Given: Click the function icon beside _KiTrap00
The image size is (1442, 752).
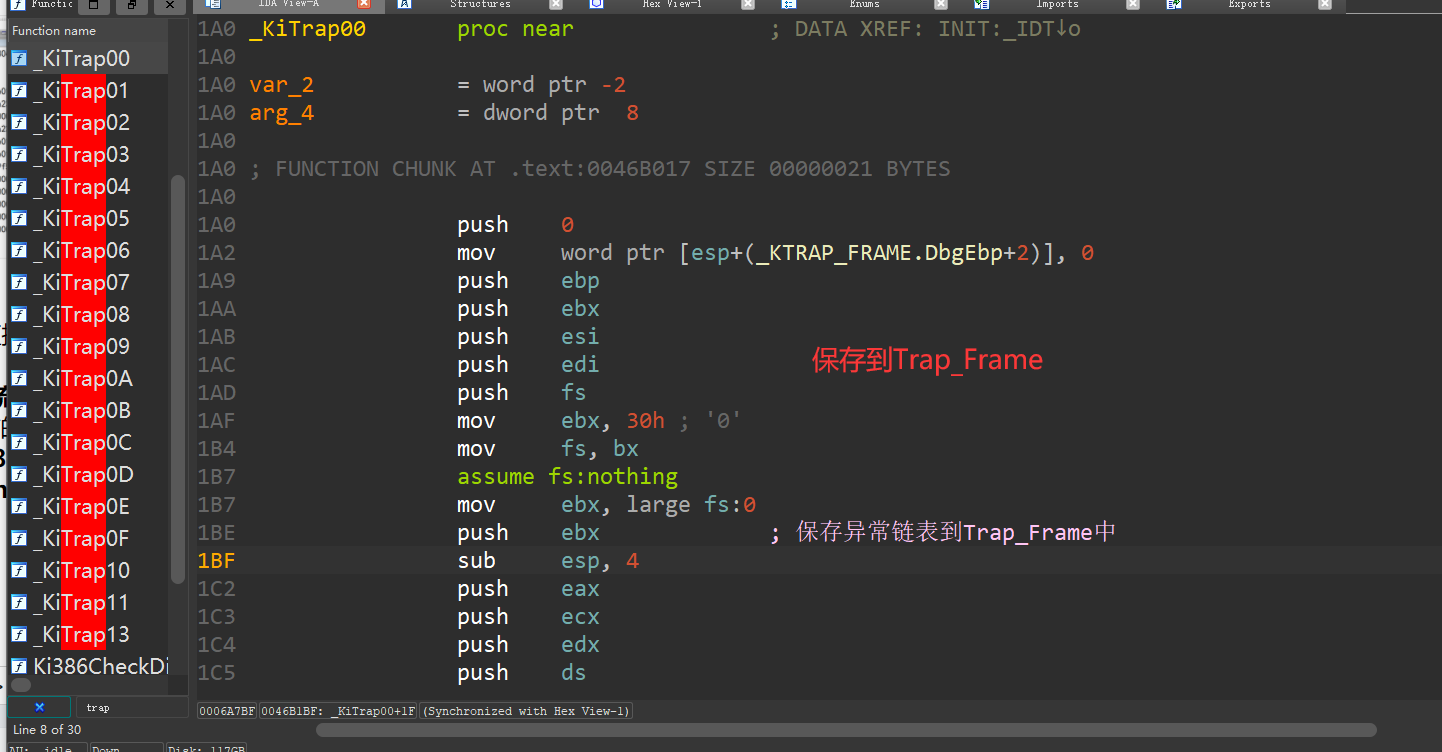Looking at the screenshot, I should [19, 59].
